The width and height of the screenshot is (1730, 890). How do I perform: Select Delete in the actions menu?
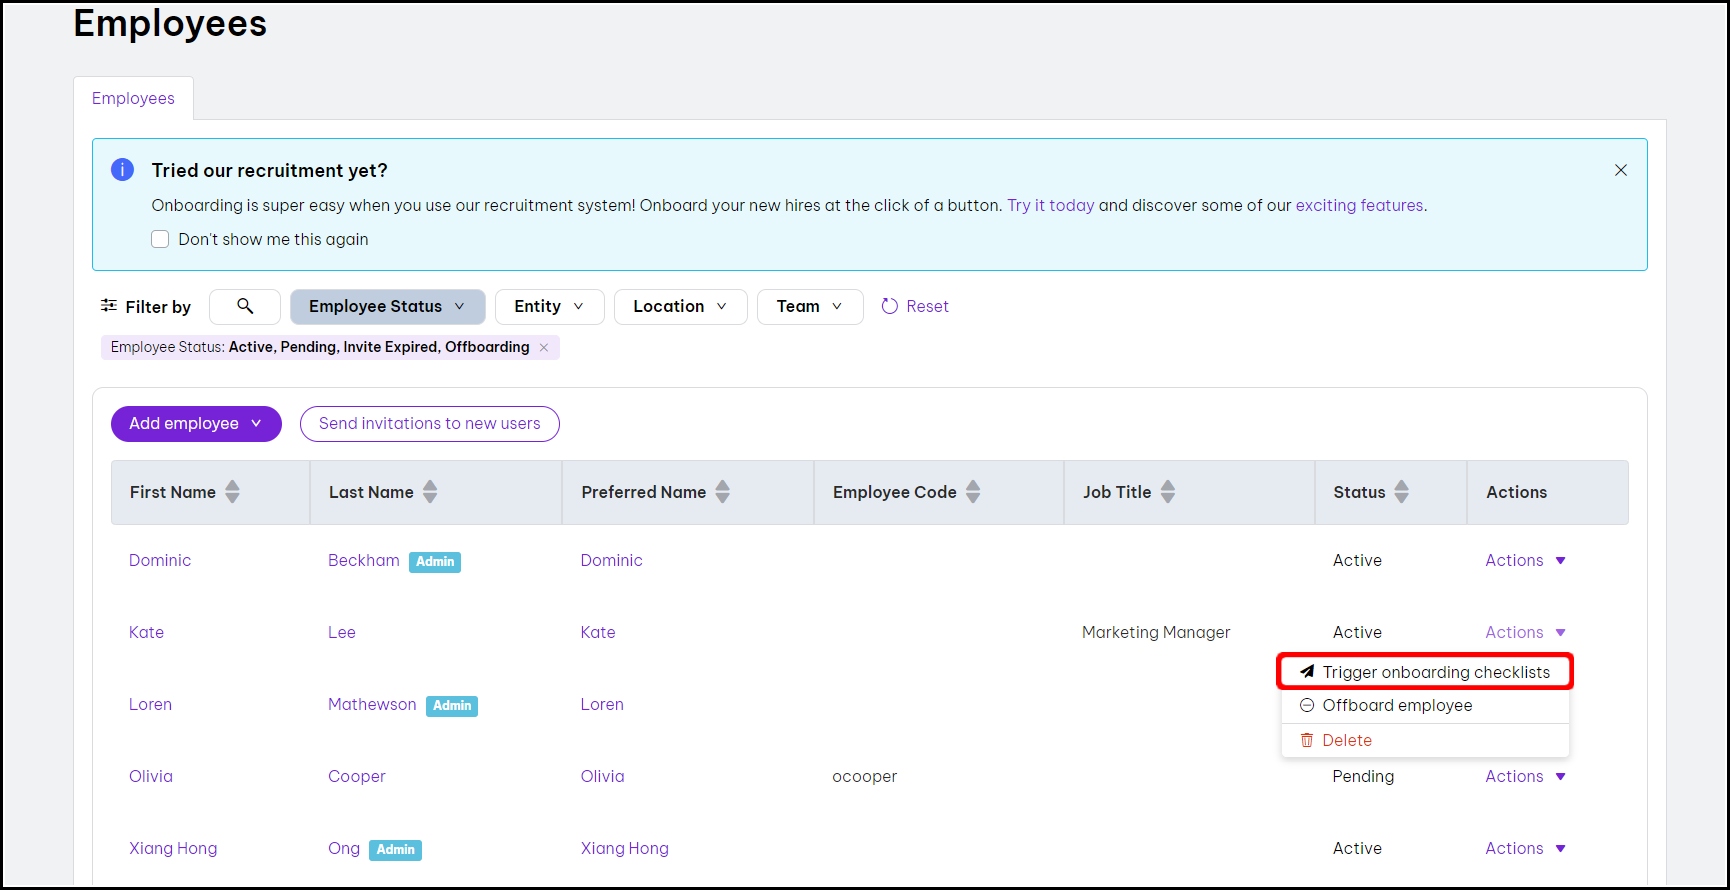click(1346, 740)
